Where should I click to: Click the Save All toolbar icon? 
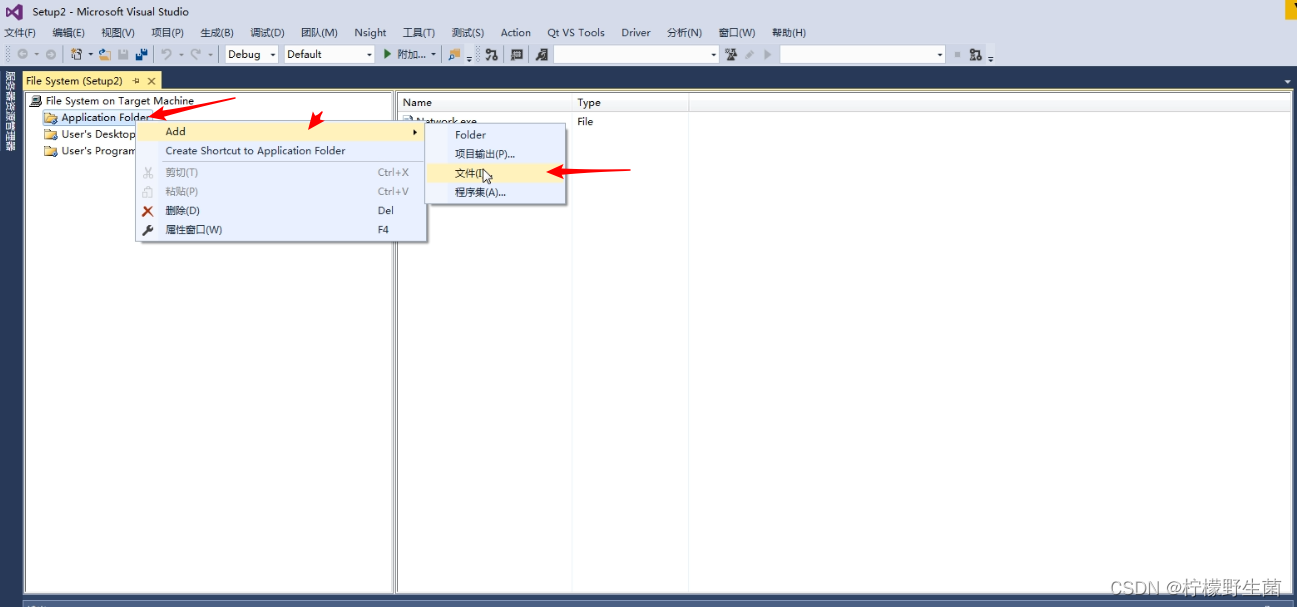point(141,54)
